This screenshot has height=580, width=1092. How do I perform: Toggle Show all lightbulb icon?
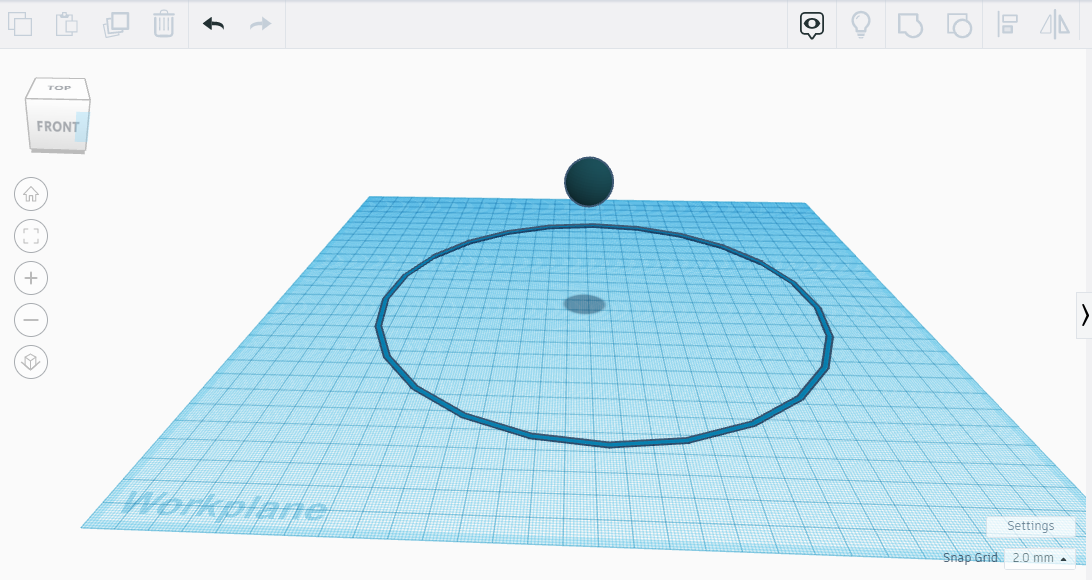pyautogui.click(x=861, y=25)
